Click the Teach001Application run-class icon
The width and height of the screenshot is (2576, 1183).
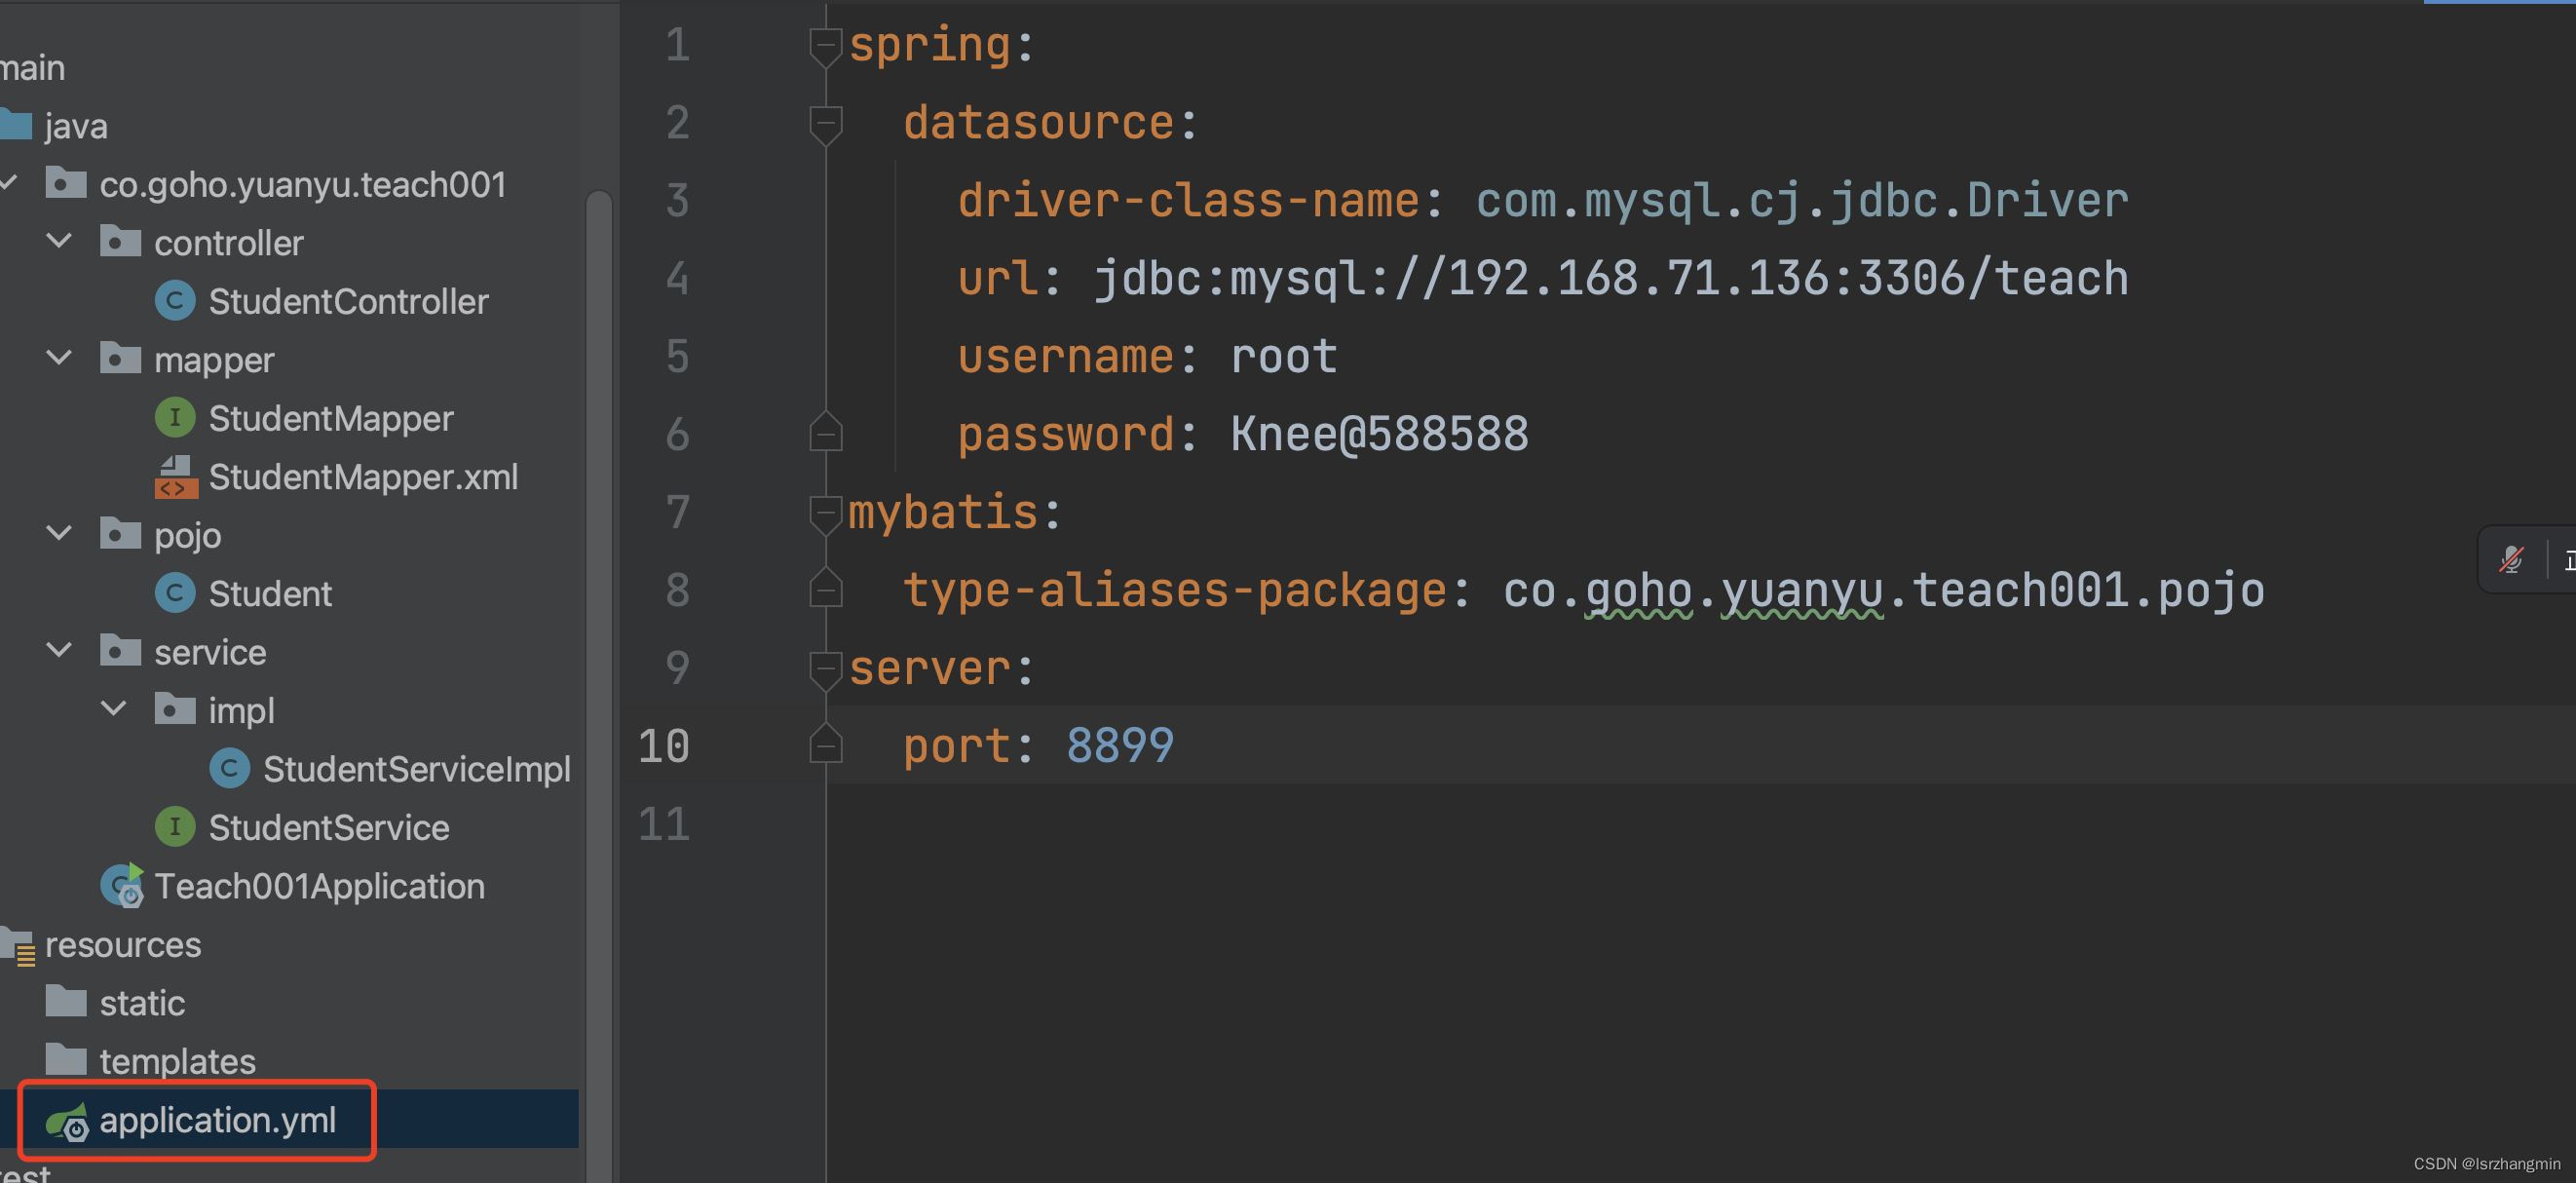coord(122,886)
